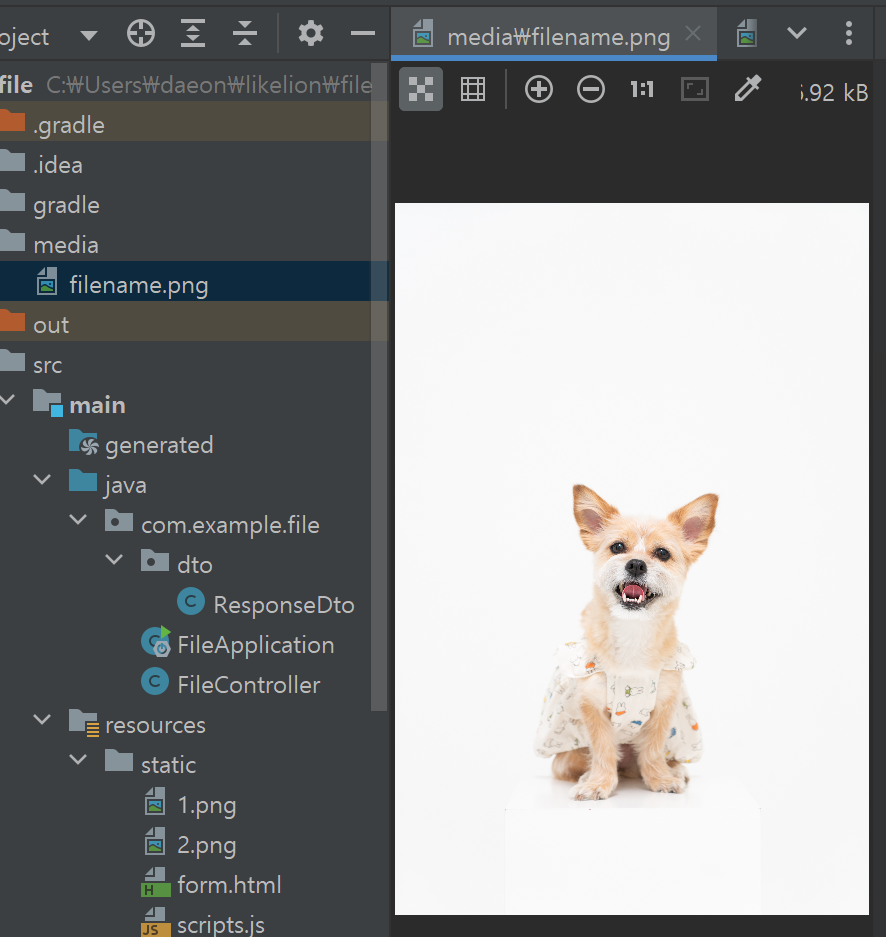Open 2.png in the static folder

click(x=207, y=846)
